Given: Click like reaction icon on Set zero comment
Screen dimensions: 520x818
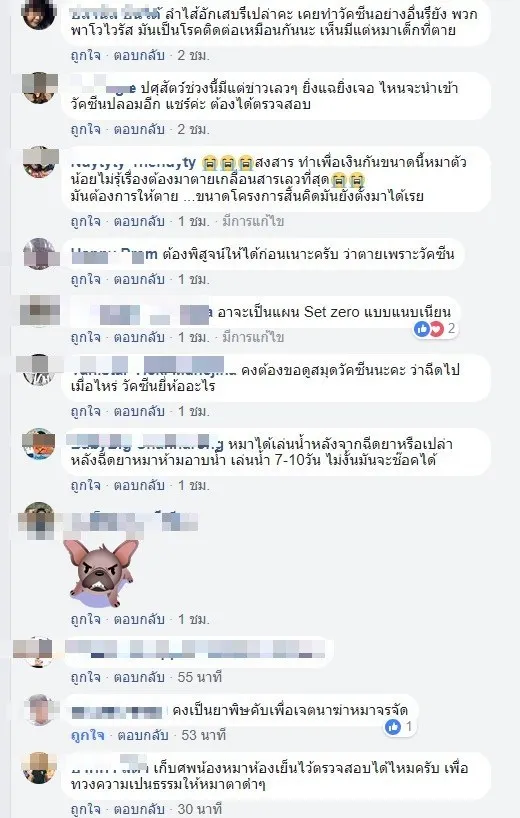Looking at the screenshot, I should tap(421, 329).
